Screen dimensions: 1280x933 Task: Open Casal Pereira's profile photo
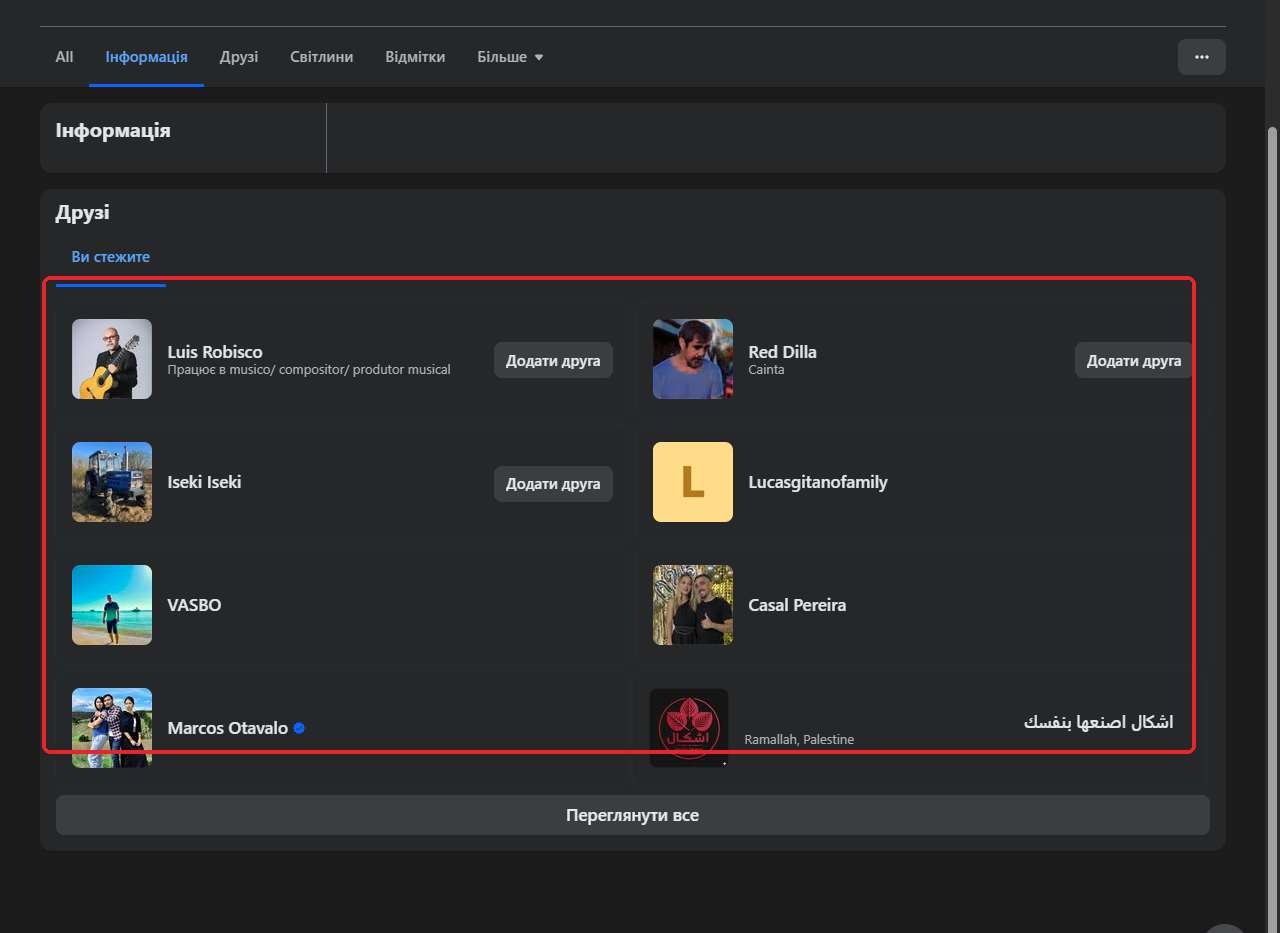tap(693, 605)
